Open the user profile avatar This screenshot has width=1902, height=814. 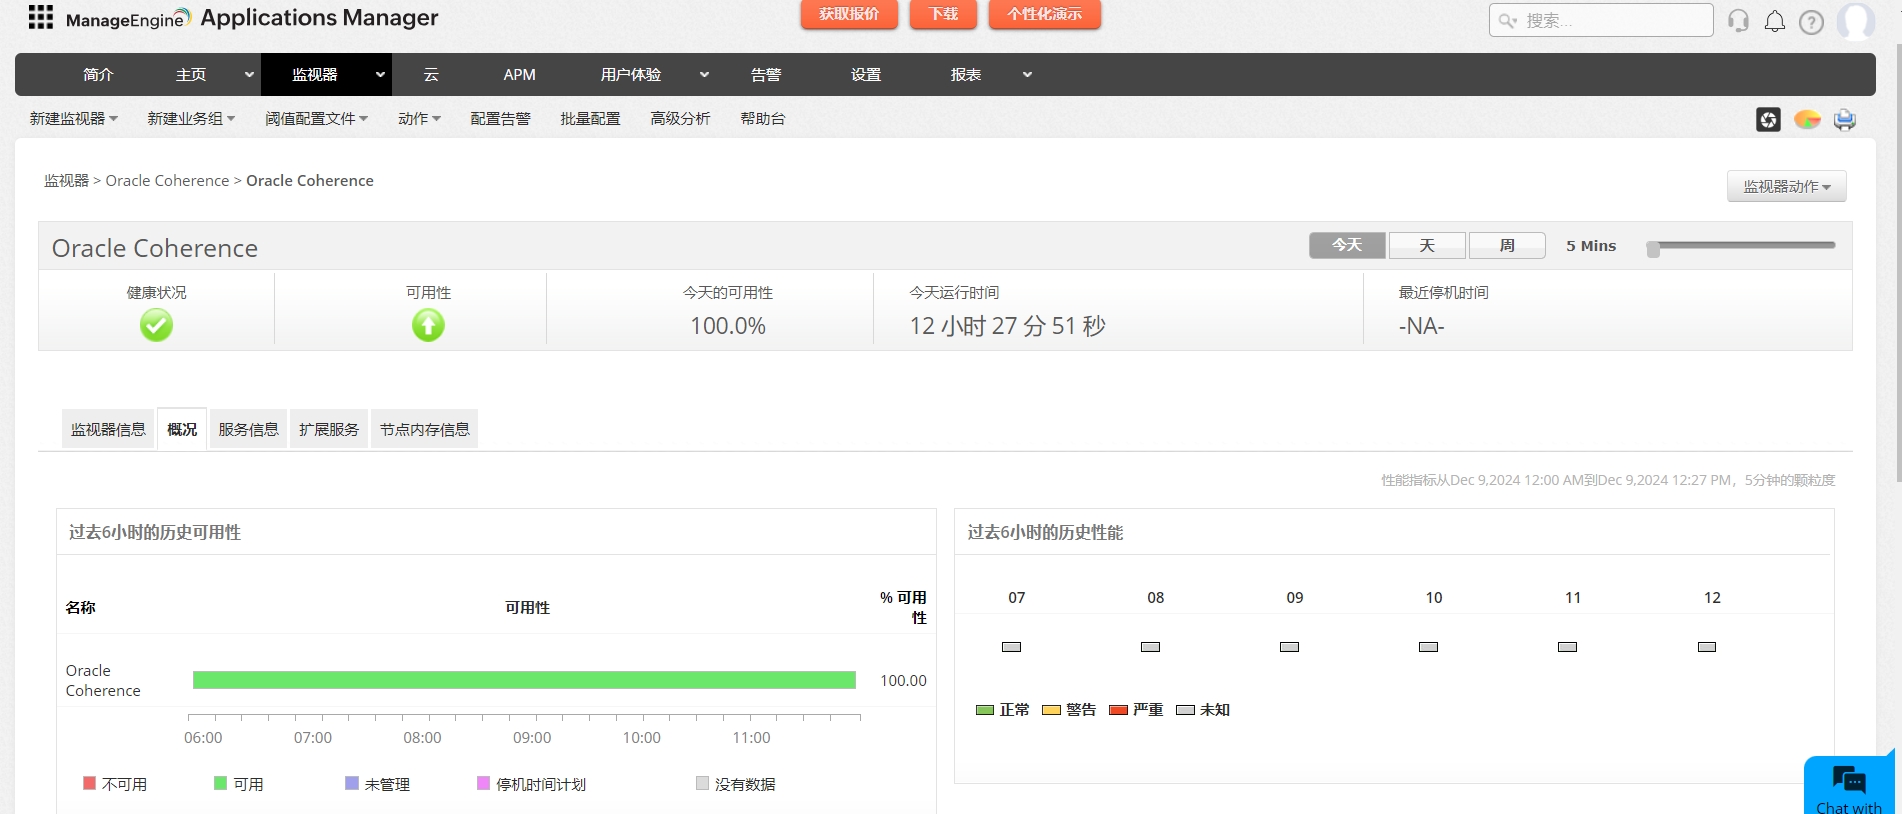click(x=1856, y=21)
